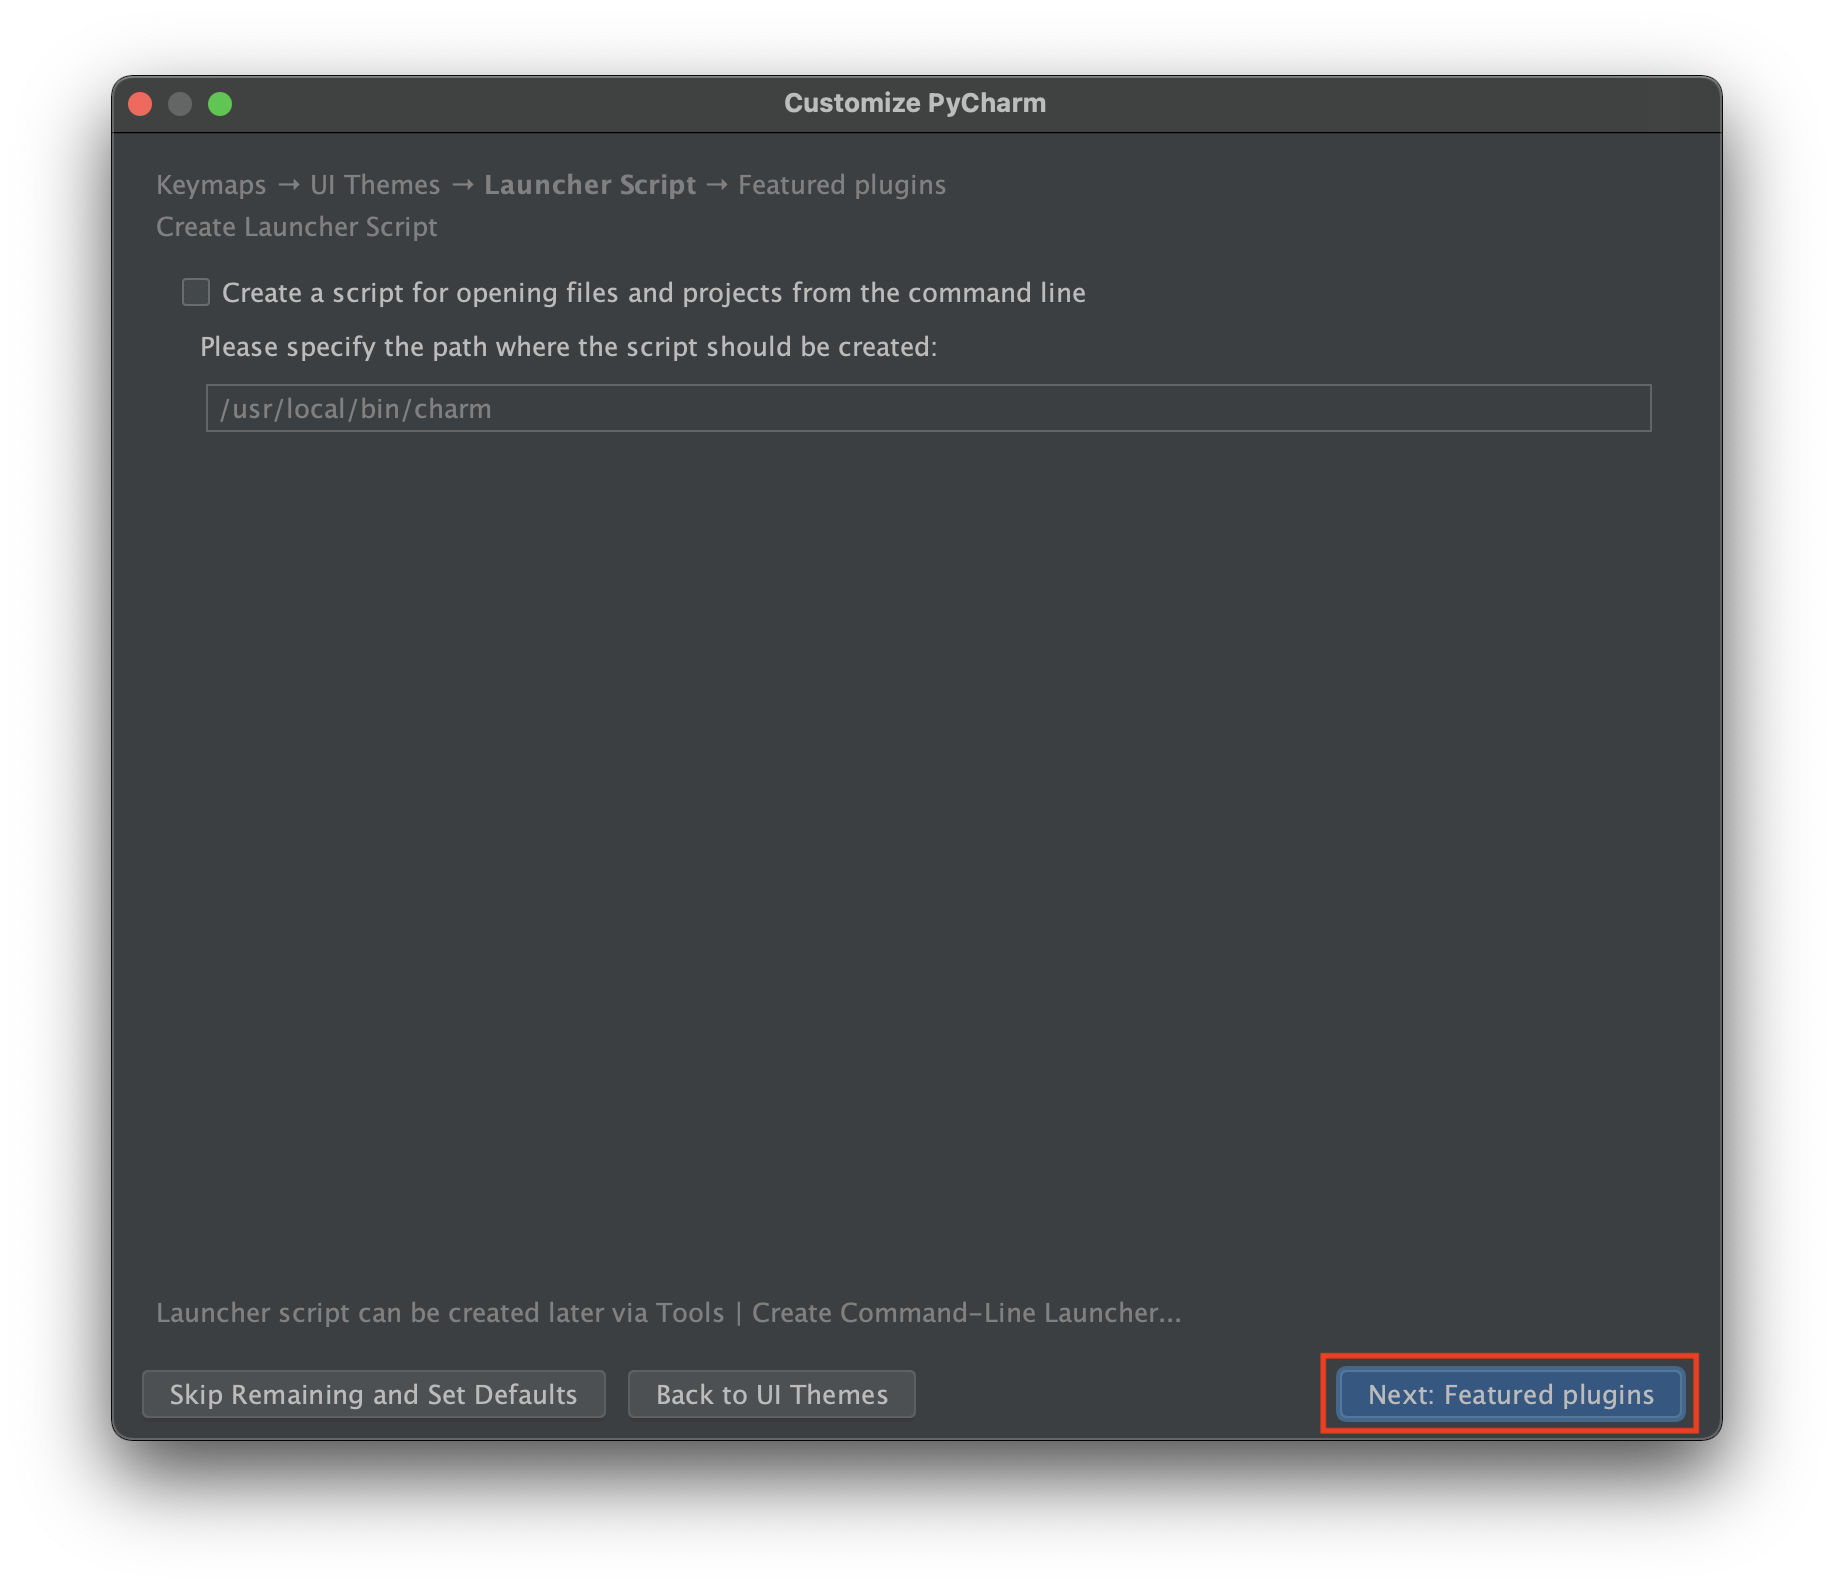
Task: Choose Skip Remaining and Set Defaults
Action: click(x=373, y=1394)
